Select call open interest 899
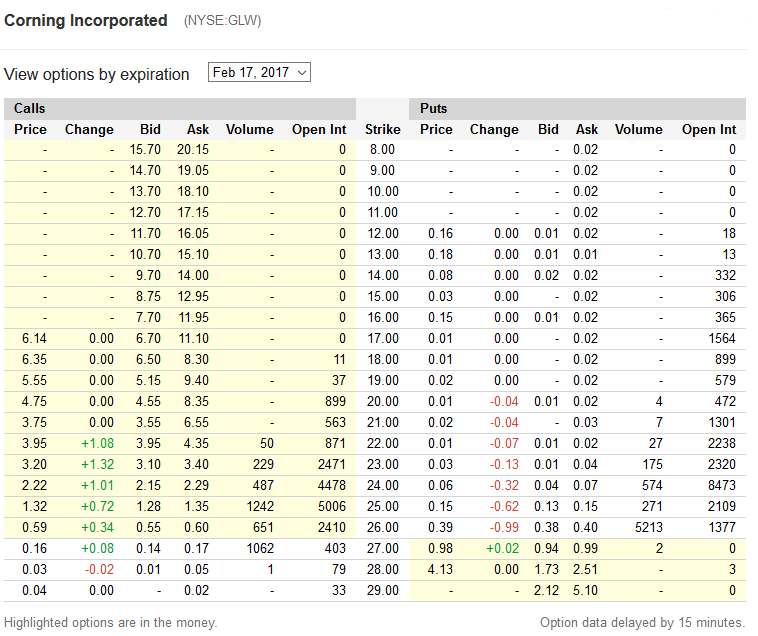Screen dimensions: 758x636 pyautogui.click(x=335, y=402)
